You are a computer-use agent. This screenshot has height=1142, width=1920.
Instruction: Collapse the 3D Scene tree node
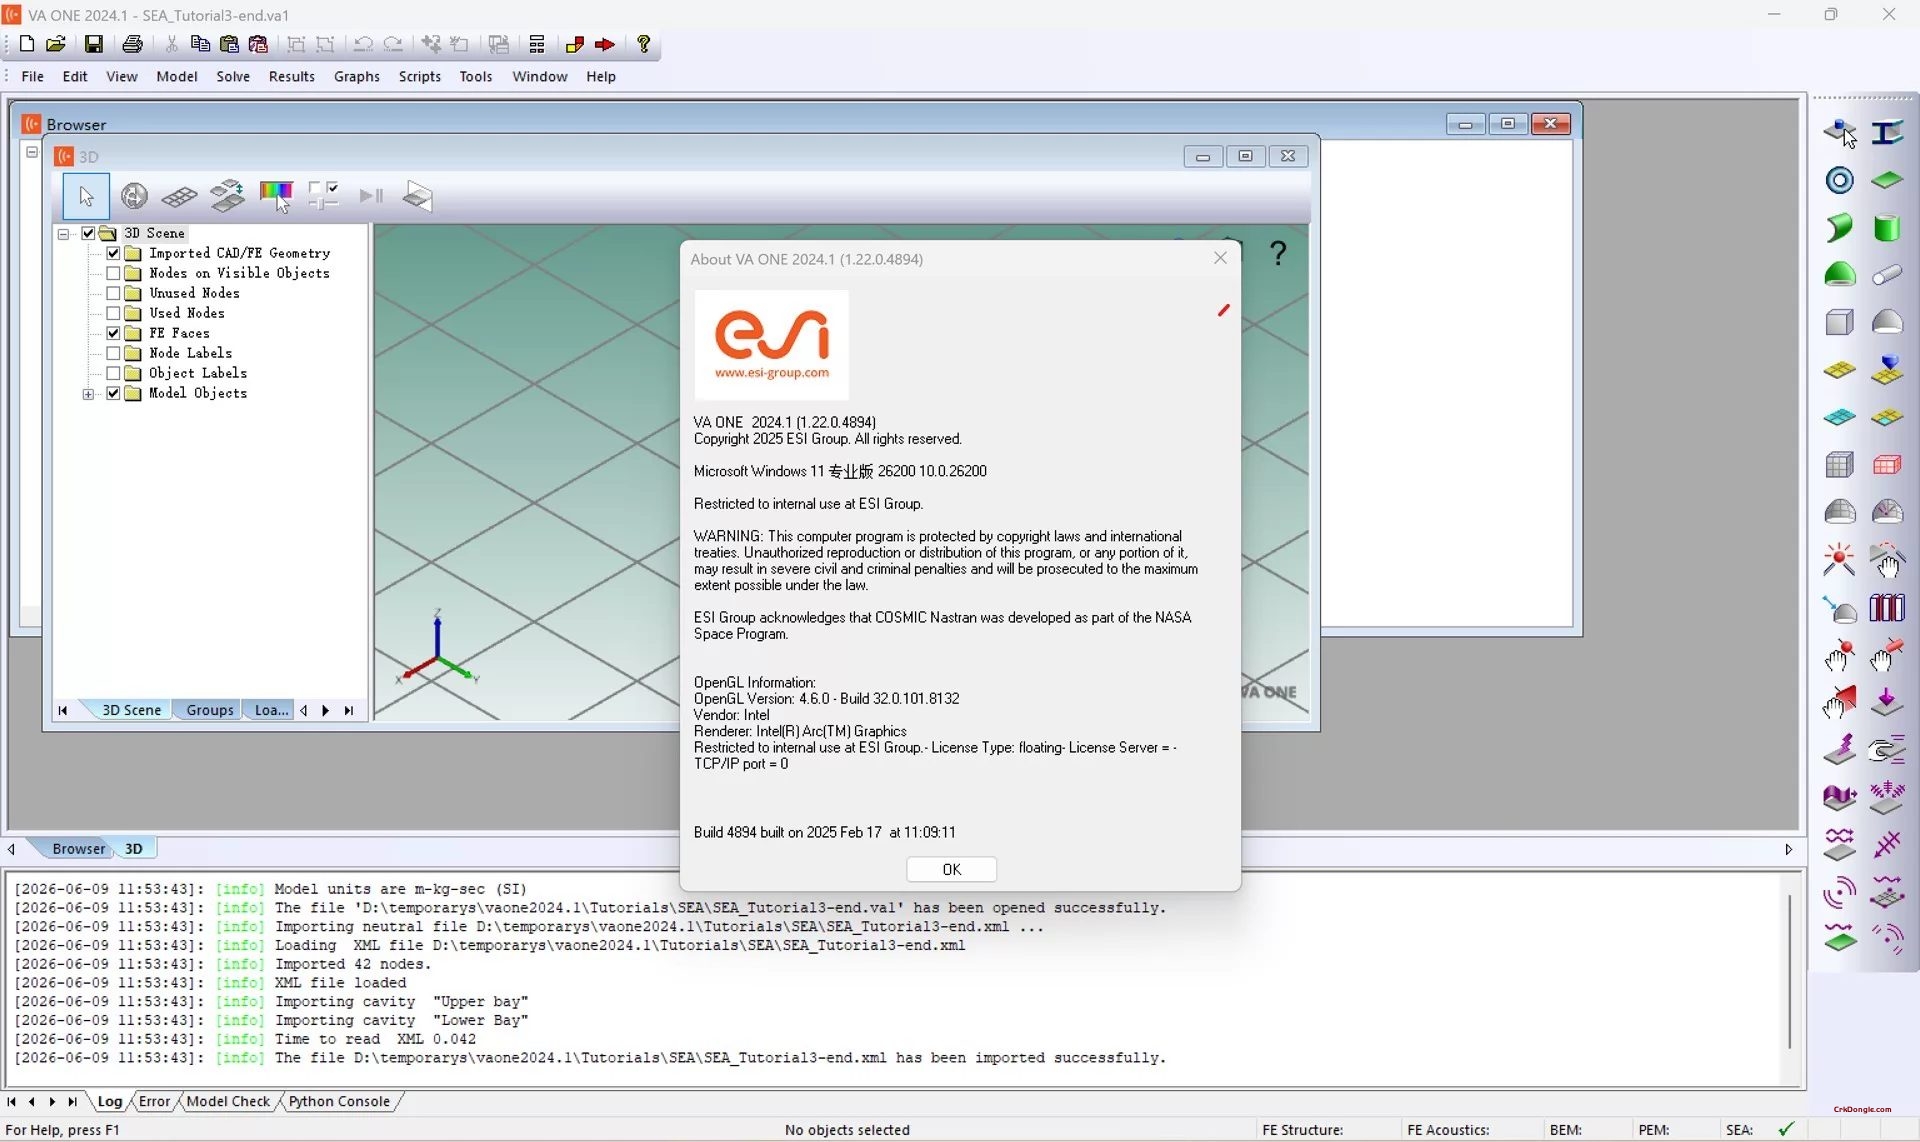[x=63, y=234]
